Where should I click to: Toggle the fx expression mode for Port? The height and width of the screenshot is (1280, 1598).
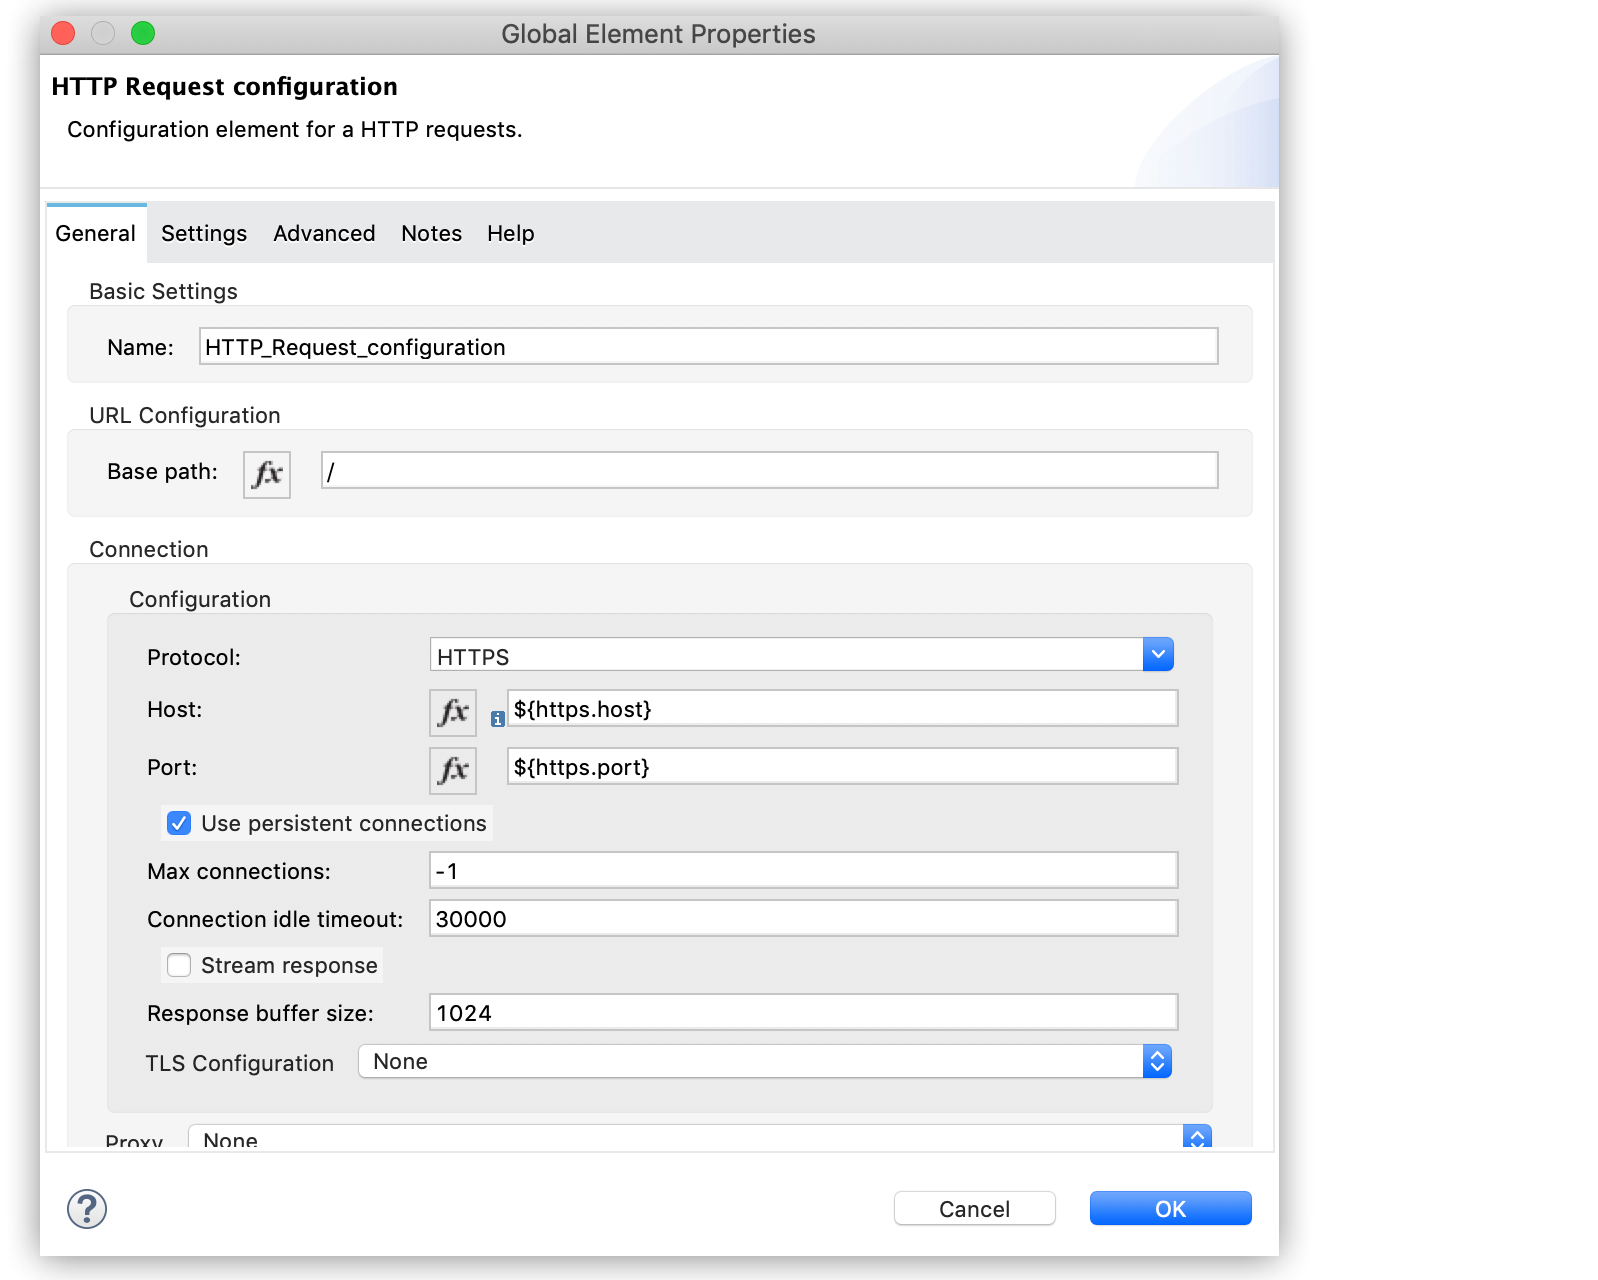(453, 770)
